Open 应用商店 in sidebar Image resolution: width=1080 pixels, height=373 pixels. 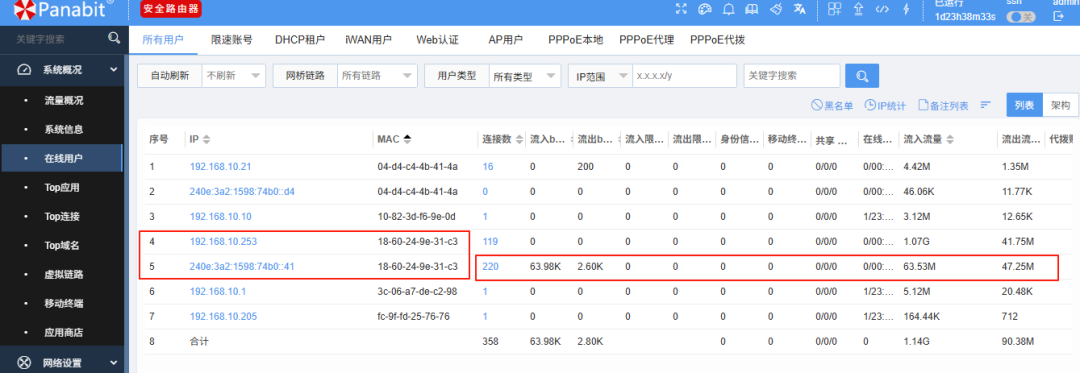[63, 332]
